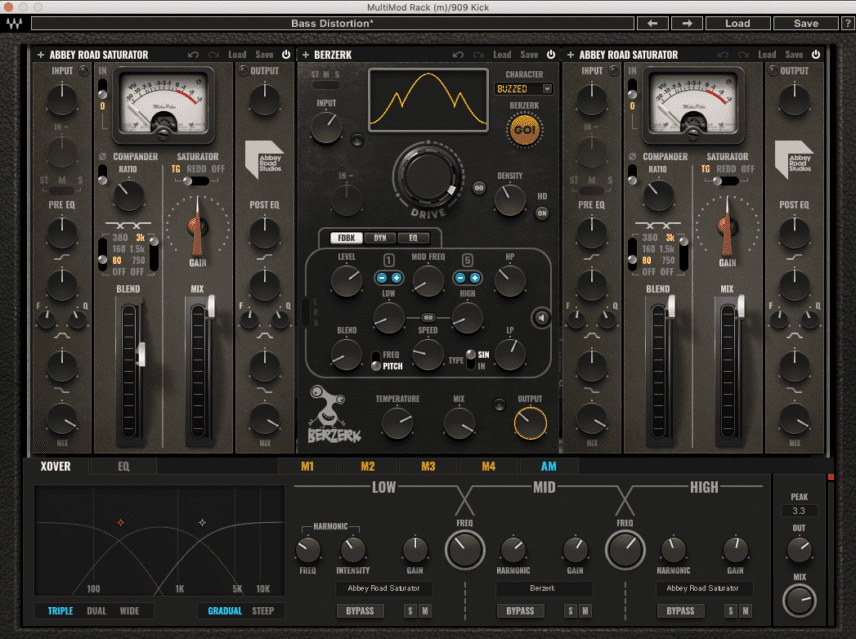Image resolution: width=856 pixels, height=639 pixels.
Task: Open LOW band plugin selector Abbey Road Saturator
Action: 383,588
